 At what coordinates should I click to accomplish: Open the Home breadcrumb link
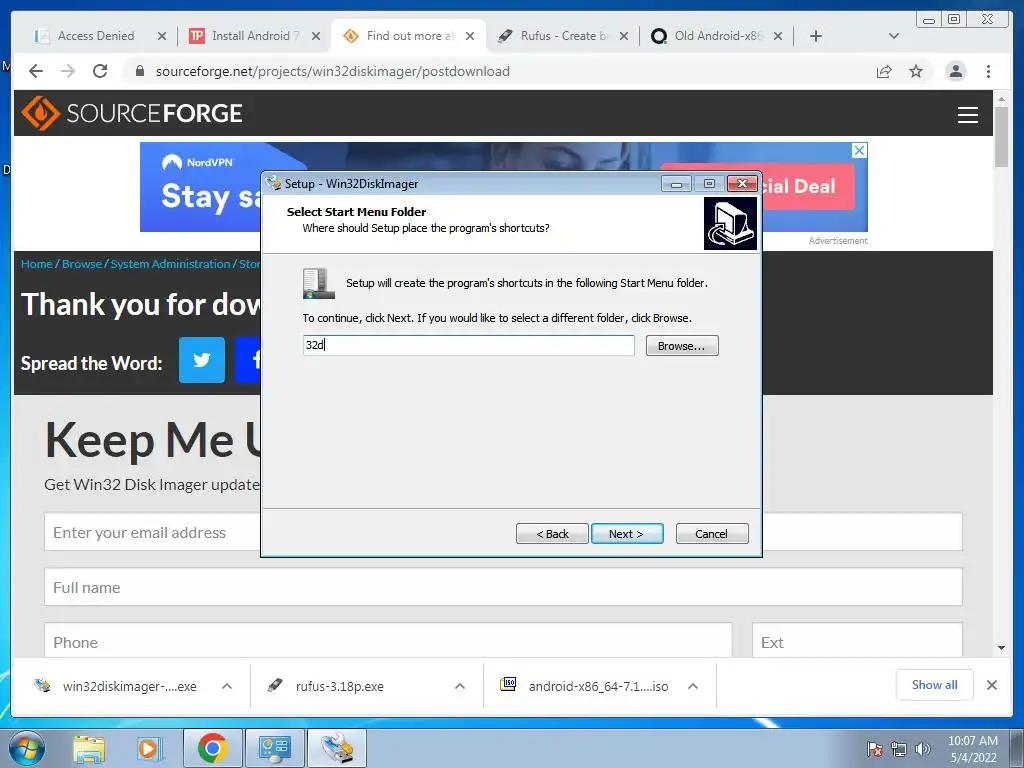36,264
